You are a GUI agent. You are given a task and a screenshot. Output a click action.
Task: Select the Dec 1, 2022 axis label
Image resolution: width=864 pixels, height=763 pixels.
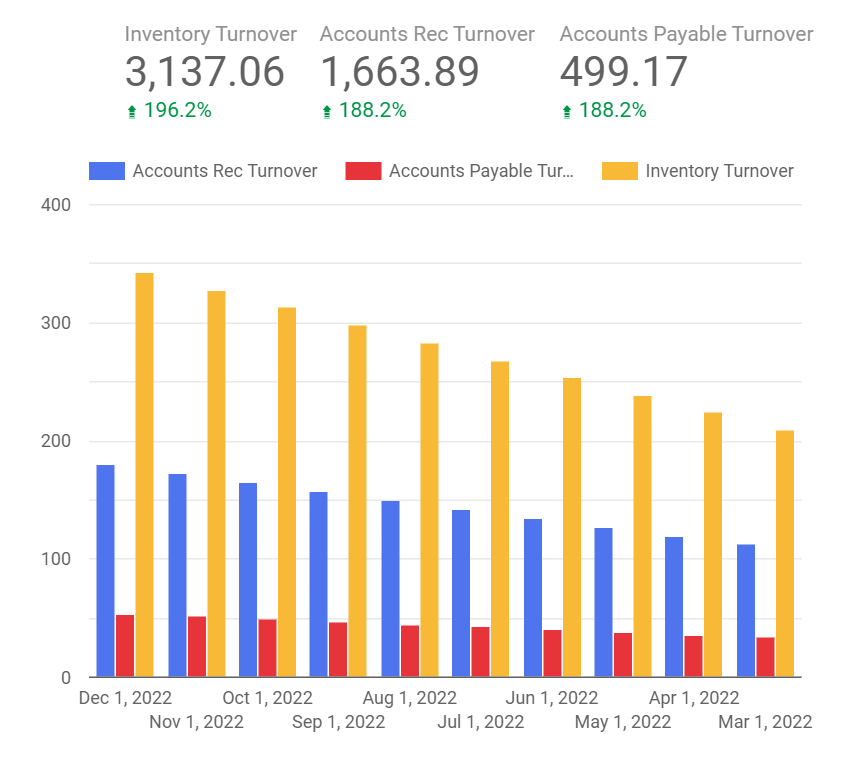(x=125, y=697)
